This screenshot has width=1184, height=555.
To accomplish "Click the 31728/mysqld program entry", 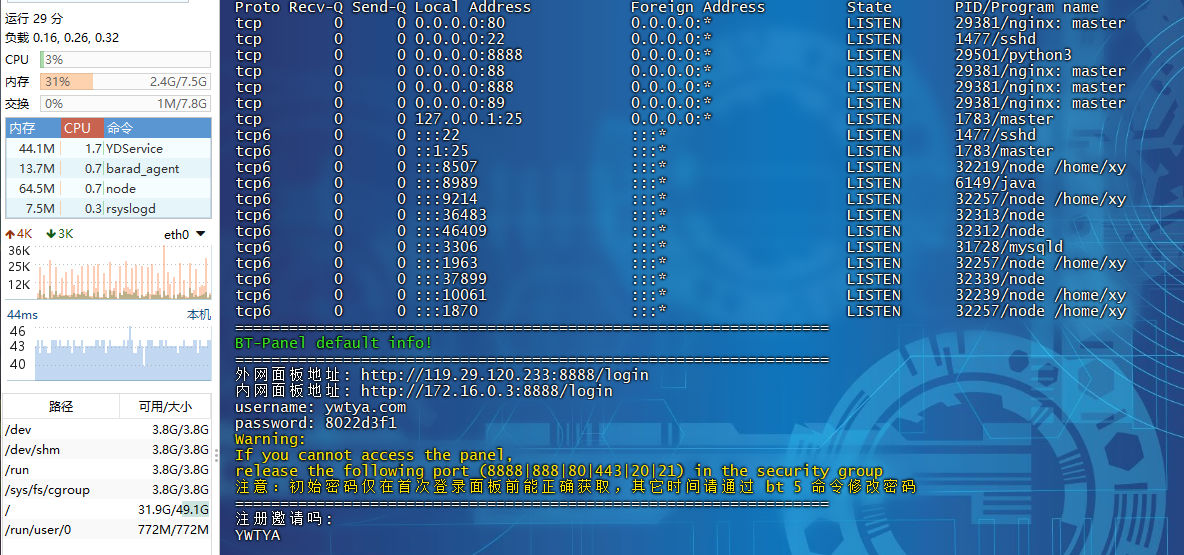I will point(1009,247).
